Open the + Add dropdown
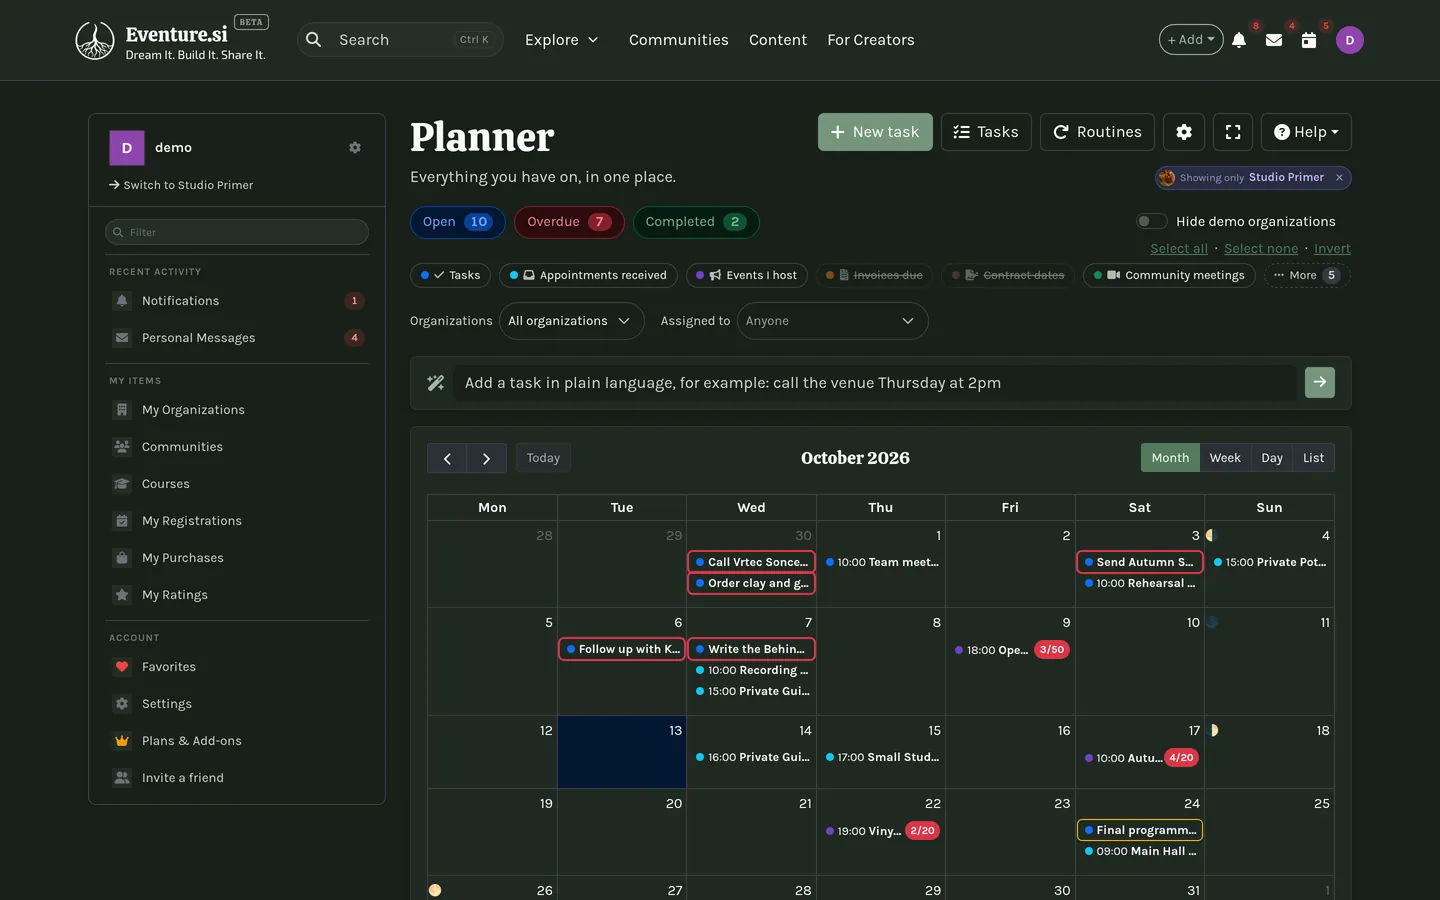Image resolution: width=1440 pixels, height=900 pixels. [1191, 40]
